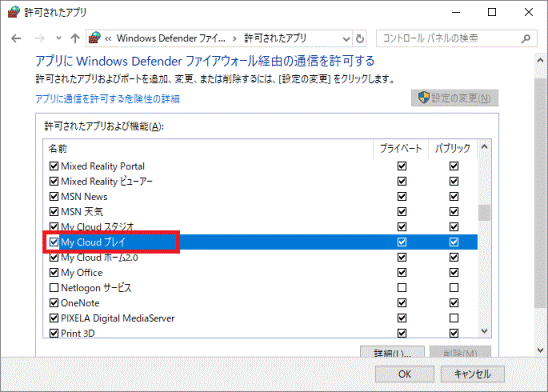Enable PIXELA Digital MediaServer public checkbox
The width and height of the screenshot is (548, 392).
[x=454, y=318]
